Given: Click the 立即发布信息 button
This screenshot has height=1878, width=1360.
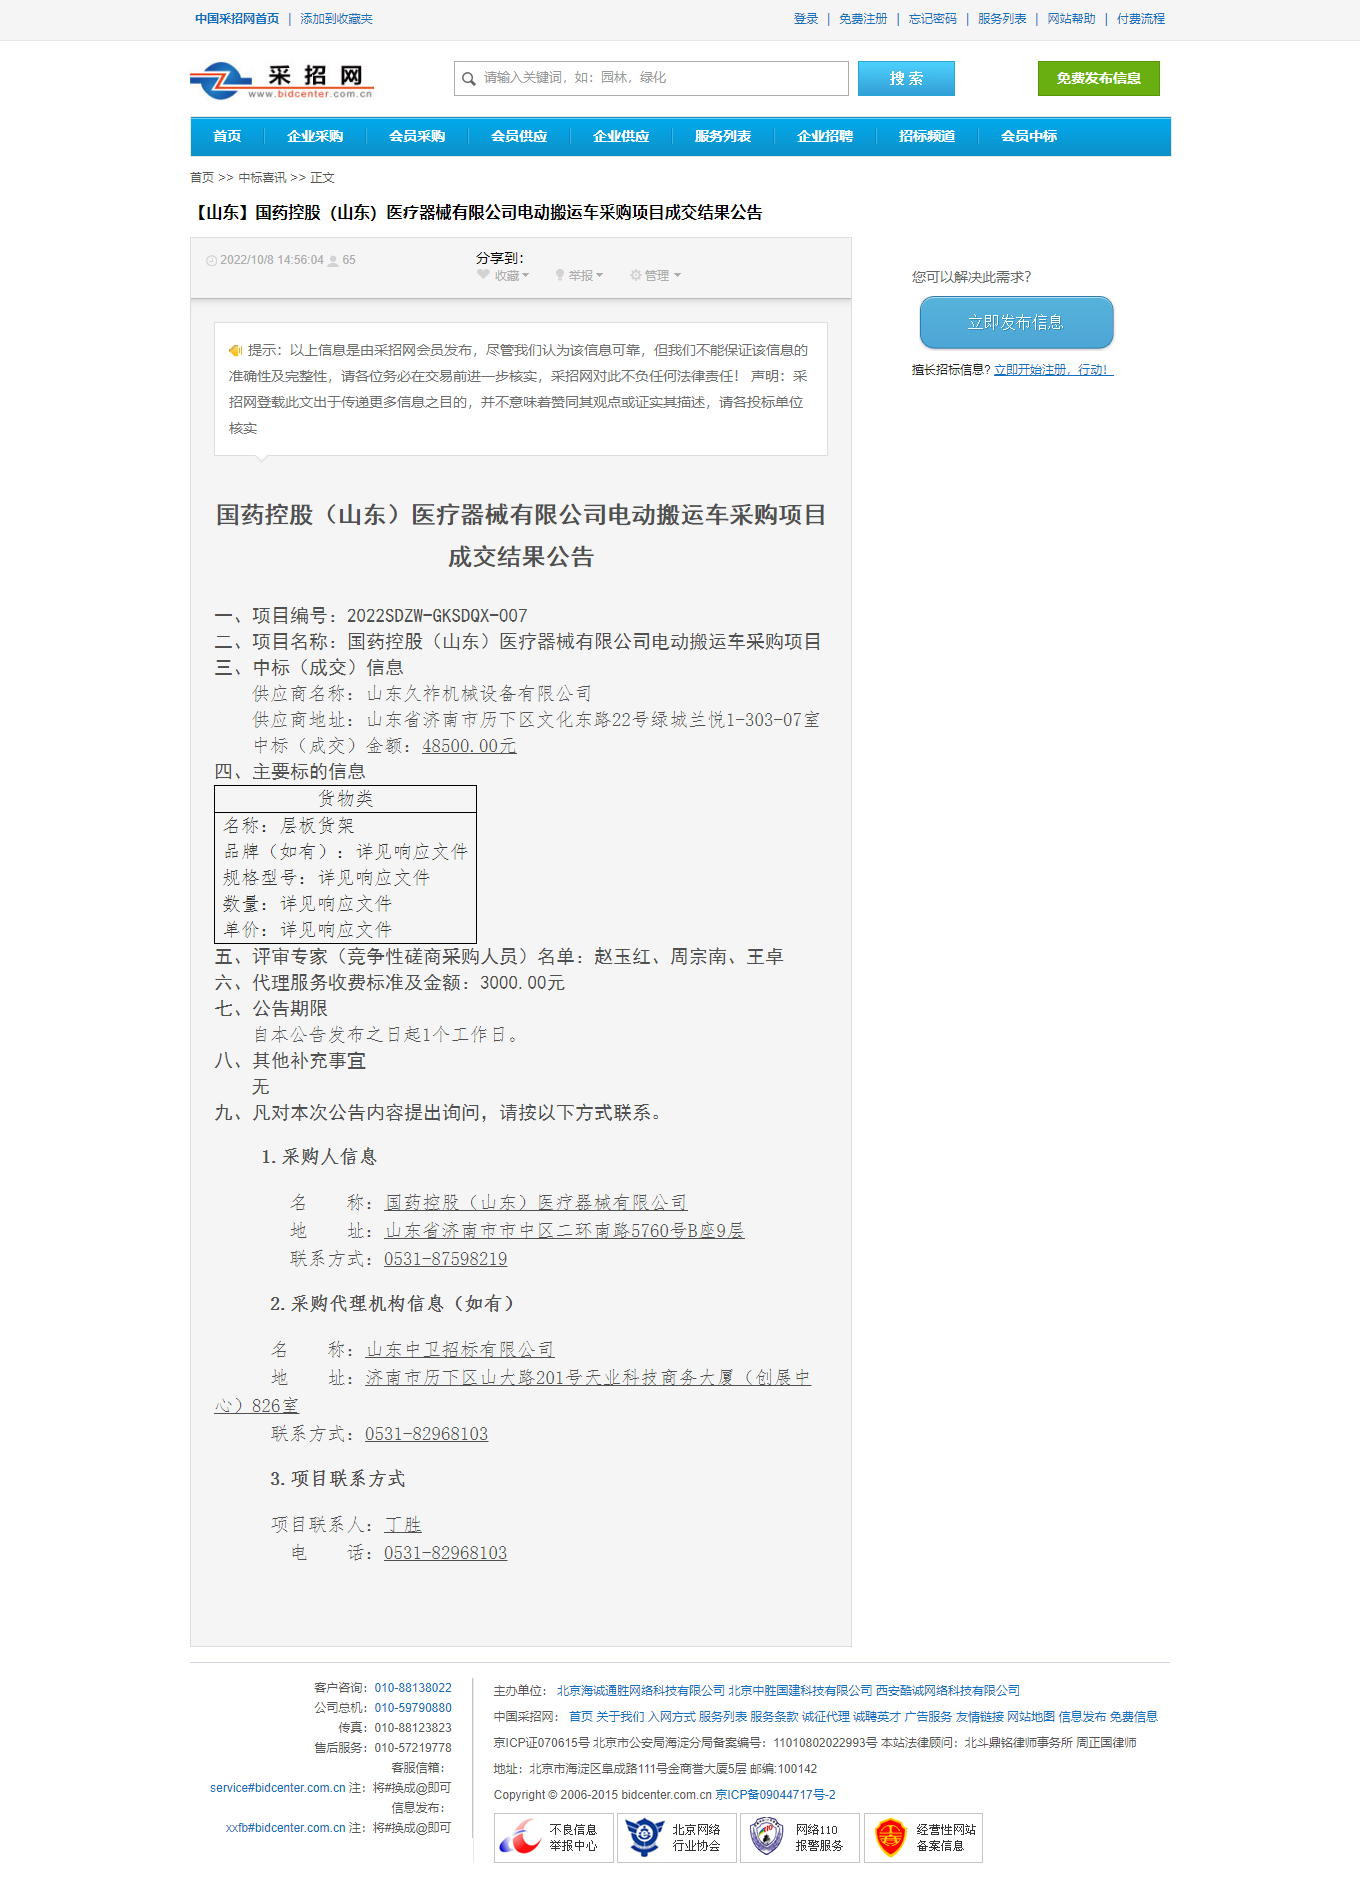Looking at the screenshot, I should coord(1016,322).
